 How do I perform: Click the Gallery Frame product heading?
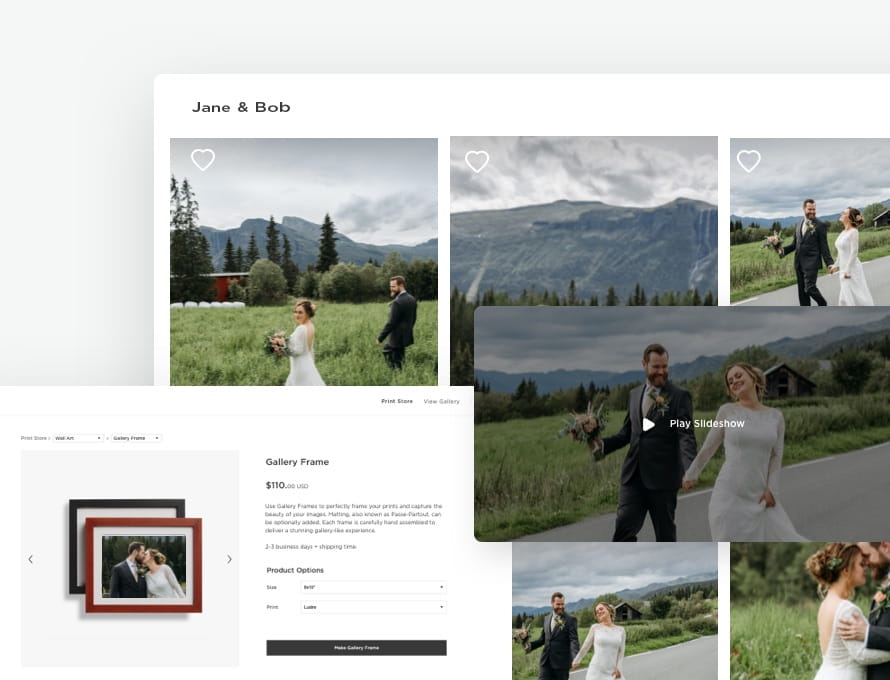pos(297,462)
